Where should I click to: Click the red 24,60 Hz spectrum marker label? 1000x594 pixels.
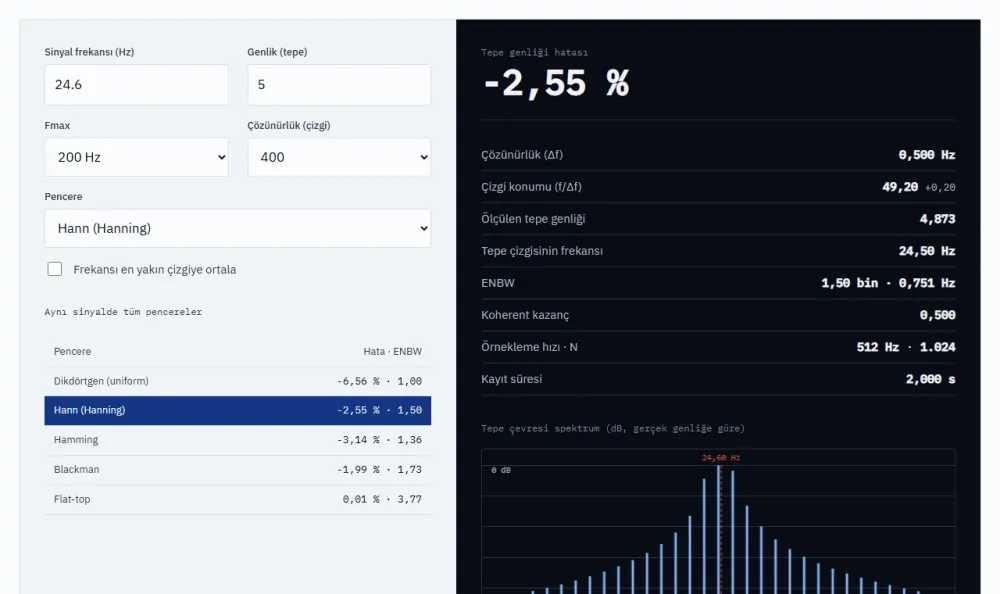click(x=721, y=457)
